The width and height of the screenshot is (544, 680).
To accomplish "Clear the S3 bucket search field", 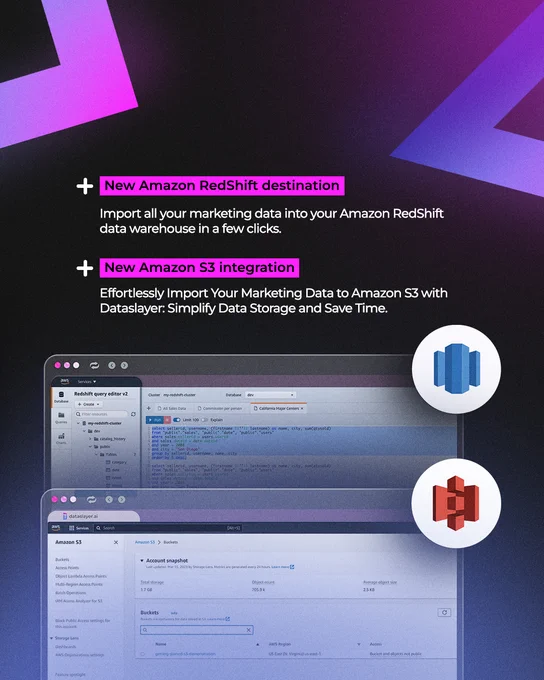I will click(249, 630).
